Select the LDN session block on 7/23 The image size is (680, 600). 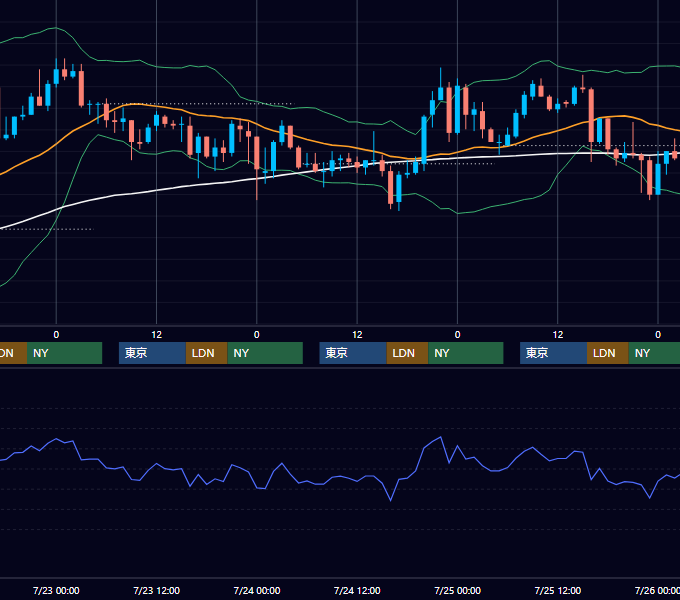tap(206, 353)
